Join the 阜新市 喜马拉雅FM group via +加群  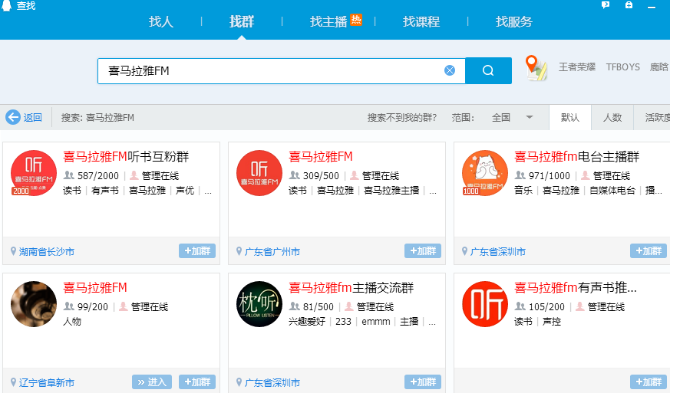197,382
